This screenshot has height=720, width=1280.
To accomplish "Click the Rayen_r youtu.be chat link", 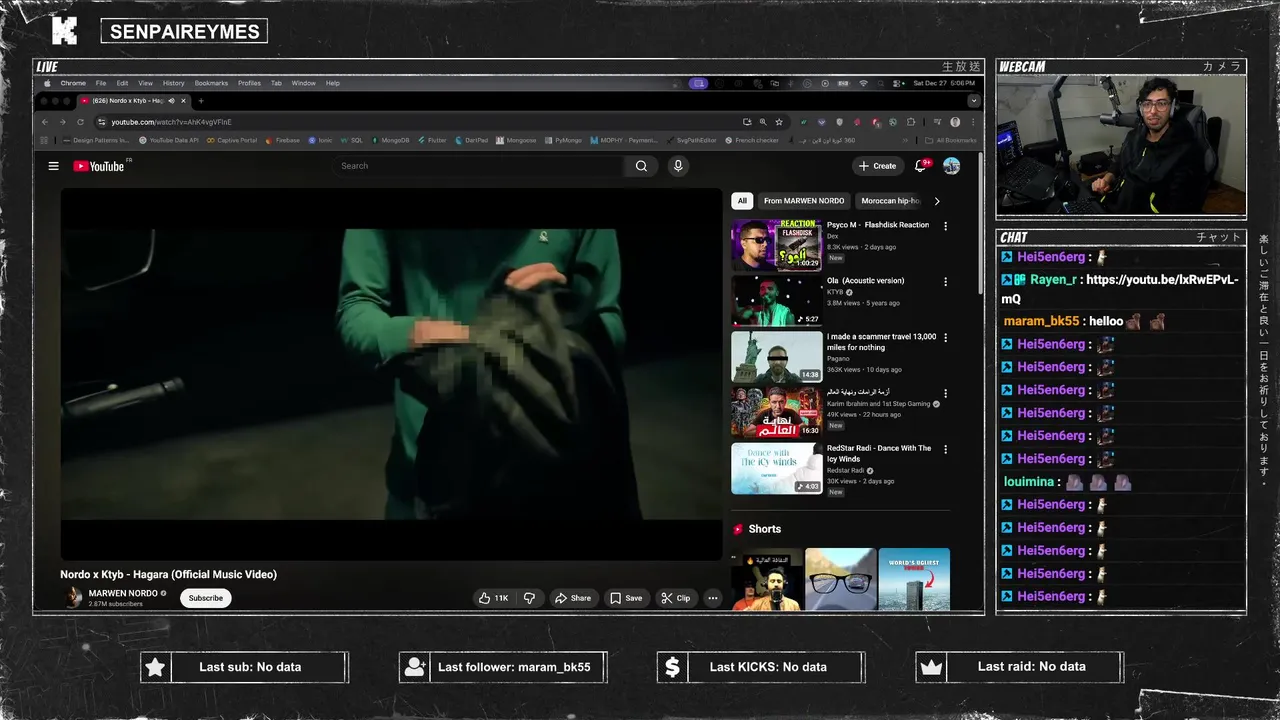I will [x=1120, y=289].
